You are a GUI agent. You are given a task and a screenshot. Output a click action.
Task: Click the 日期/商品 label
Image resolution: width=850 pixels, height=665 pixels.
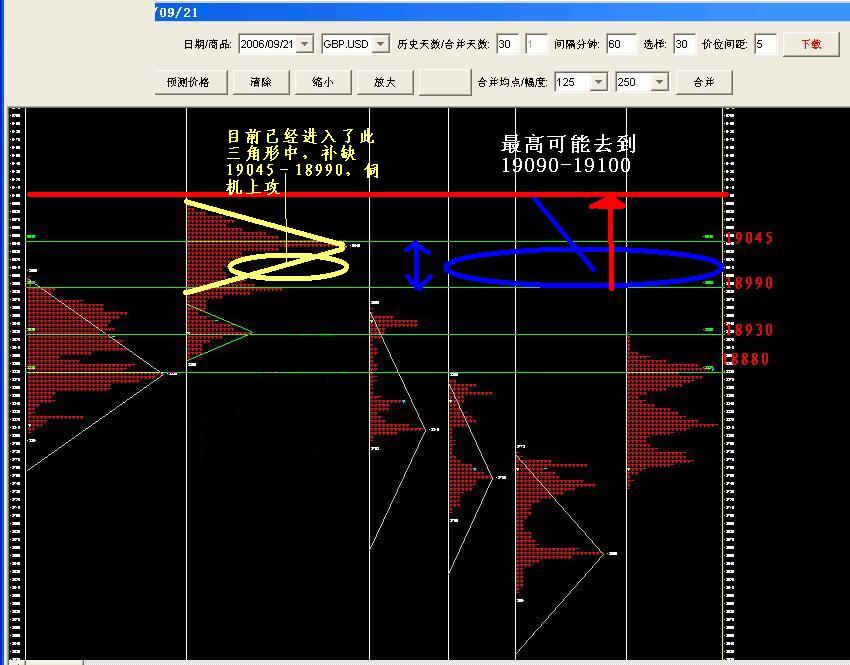pos(208,44)
